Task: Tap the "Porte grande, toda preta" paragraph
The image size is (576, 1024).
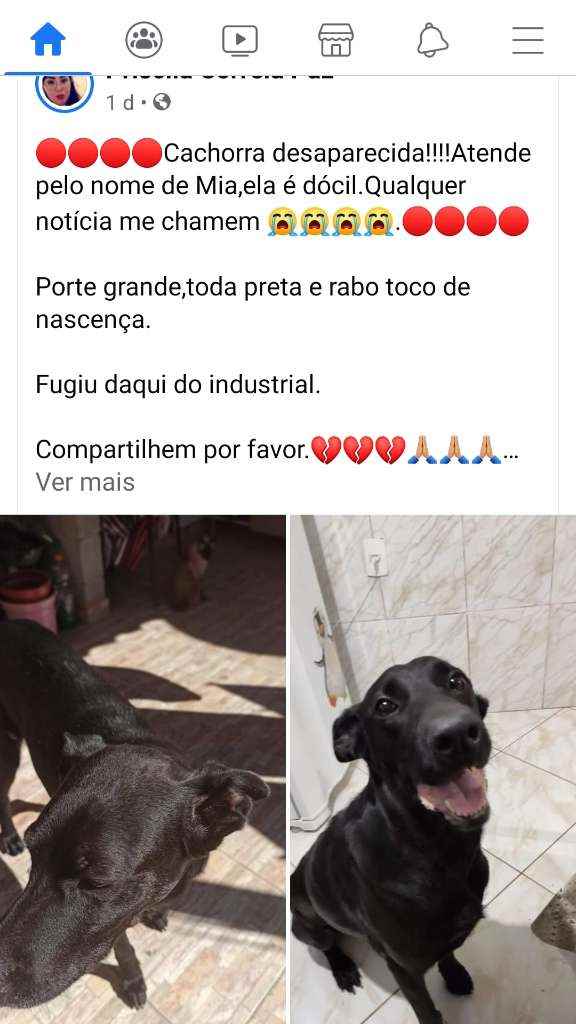Action: (x=253, y=304)
